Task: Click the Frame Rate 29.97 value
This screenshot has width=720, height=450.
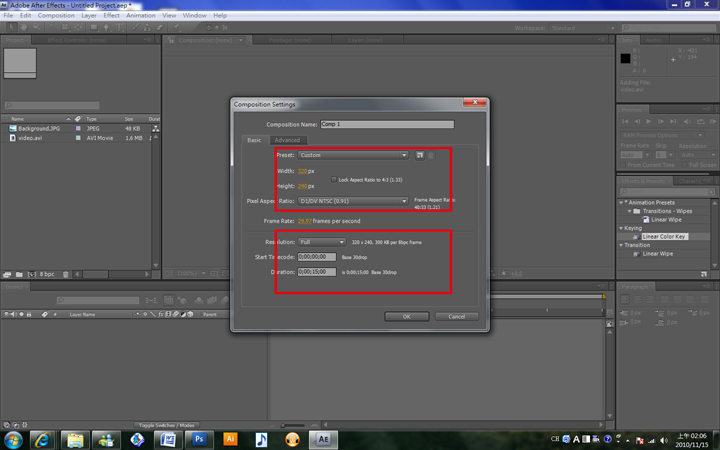Action: (304, 221)
